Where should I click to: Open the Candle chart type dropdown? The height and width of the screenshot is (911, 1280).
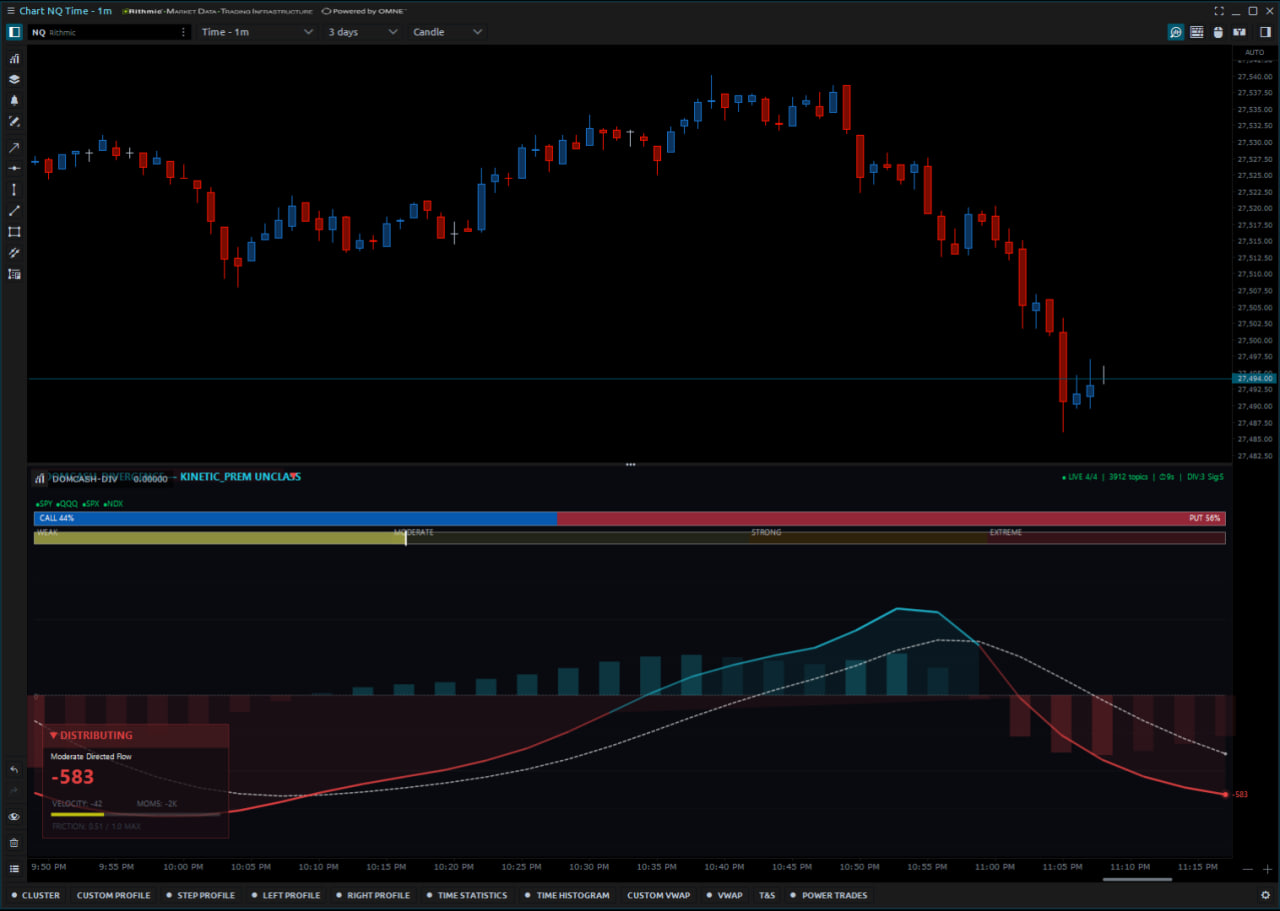[448, 32]
